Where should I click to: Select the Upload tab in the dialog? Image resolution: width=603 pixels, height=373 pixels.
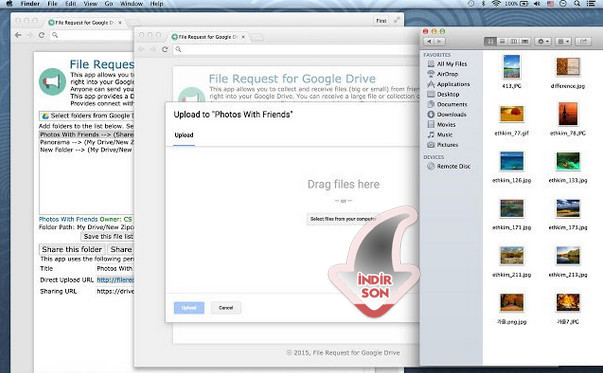184,135
